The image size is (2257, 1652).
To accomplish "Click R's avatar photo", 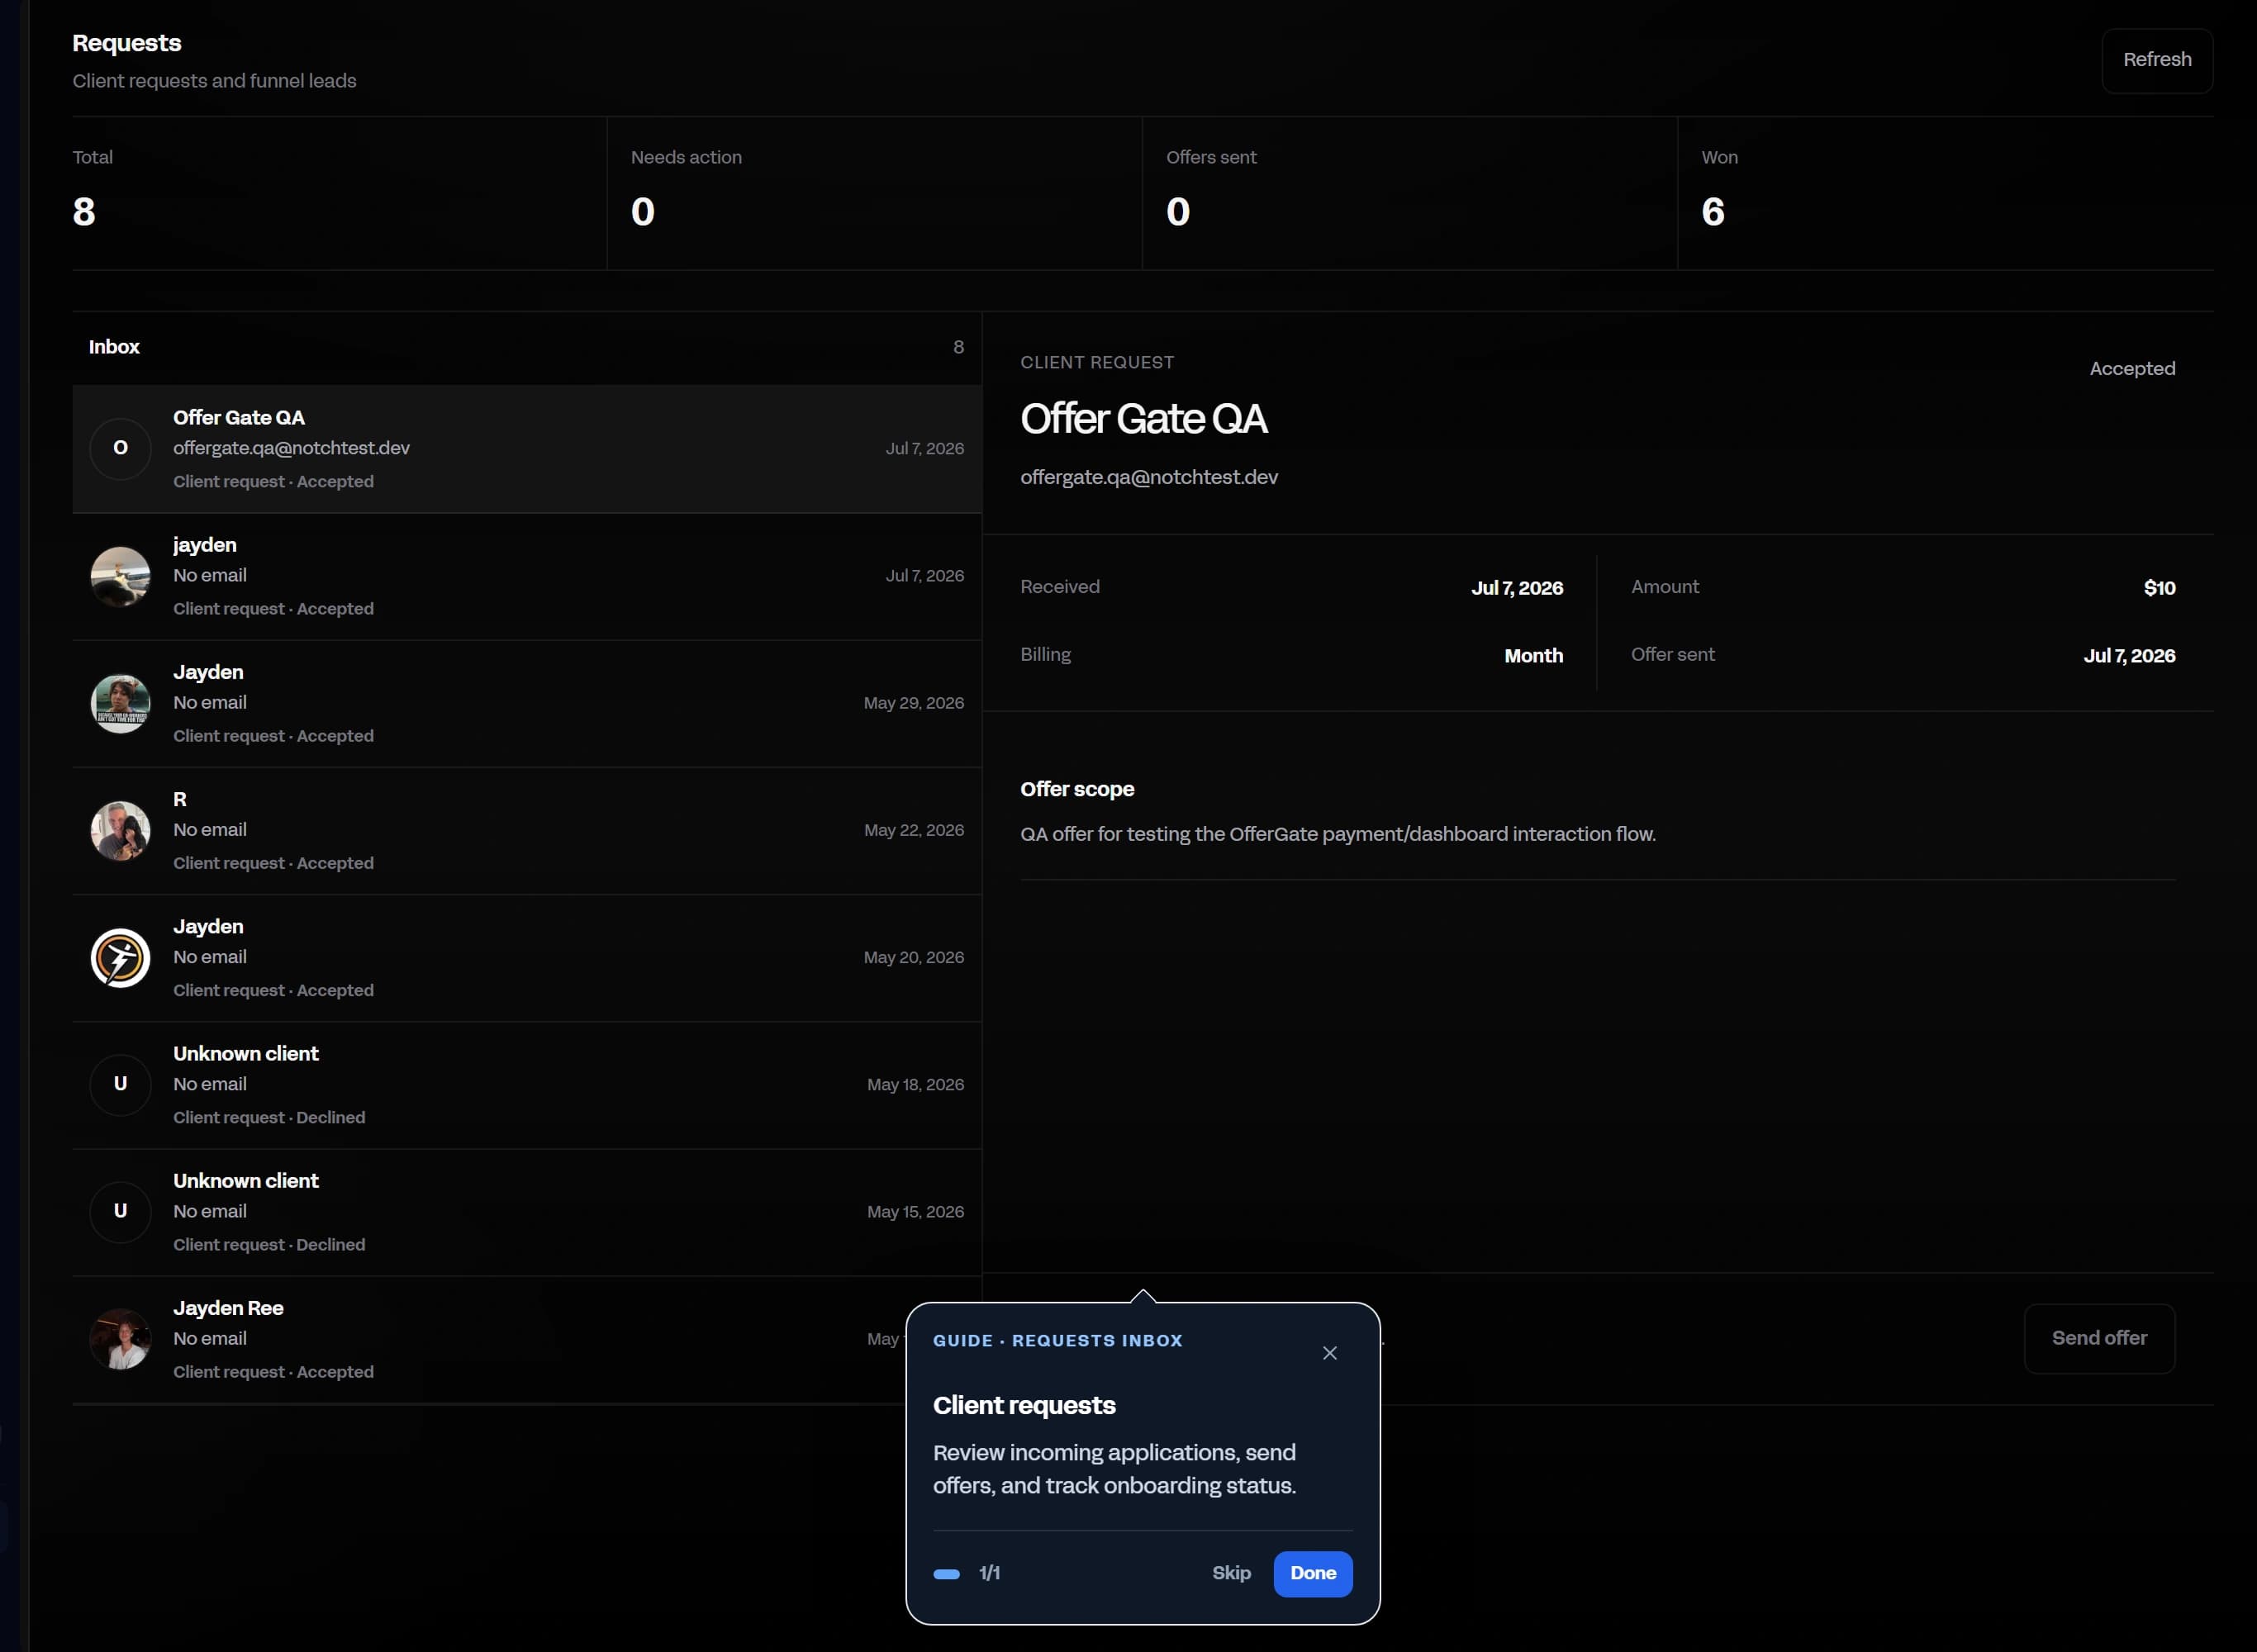I will [x=120, y=830].
